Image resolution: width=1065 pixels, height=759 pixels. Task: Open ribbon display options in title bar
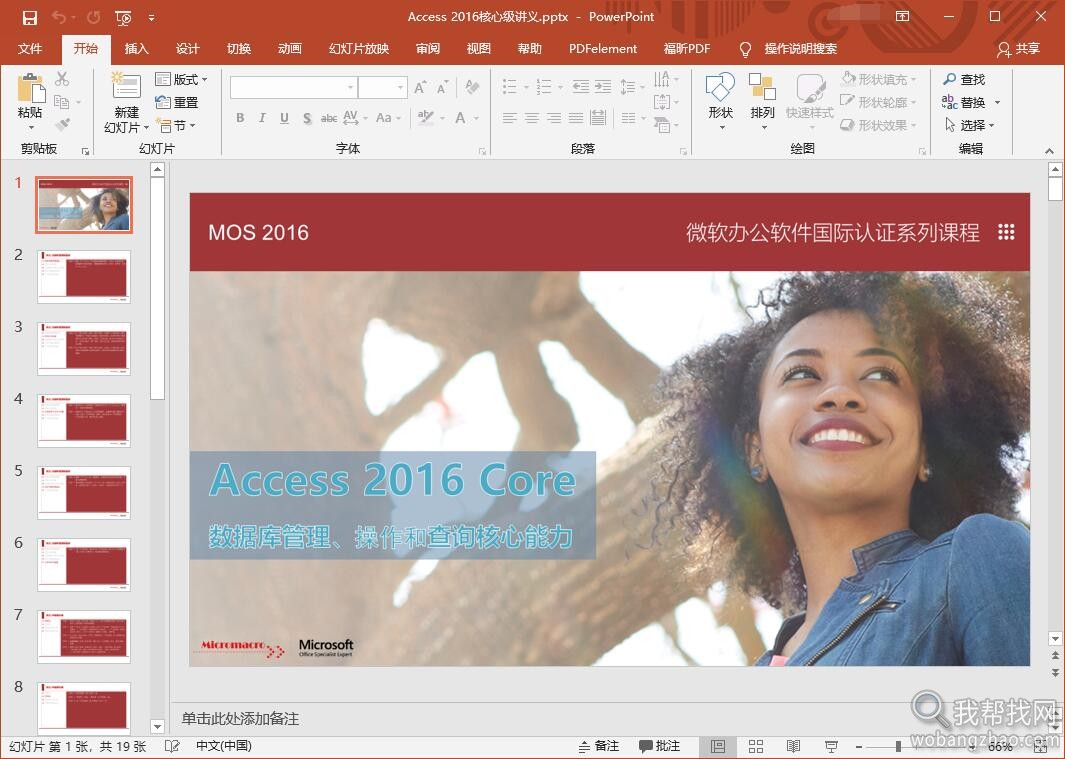pos(903,16)
